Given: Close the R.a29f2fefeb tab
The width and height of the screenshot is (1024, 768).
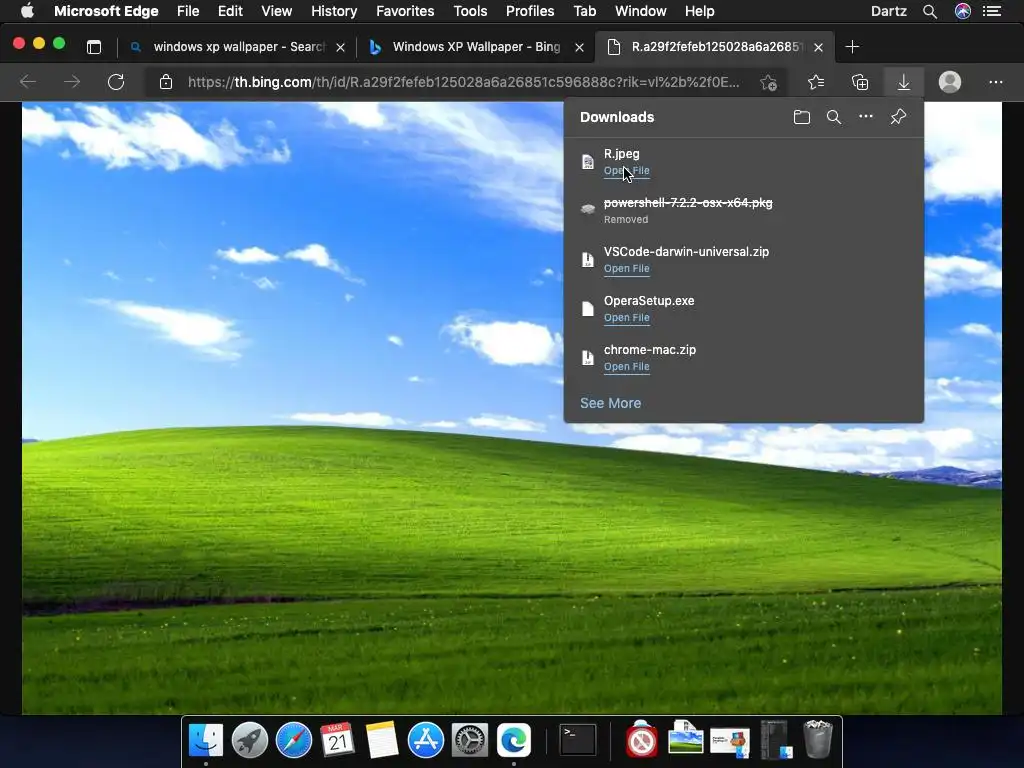Looking at the screenshot, I should (x=818, y=47).
